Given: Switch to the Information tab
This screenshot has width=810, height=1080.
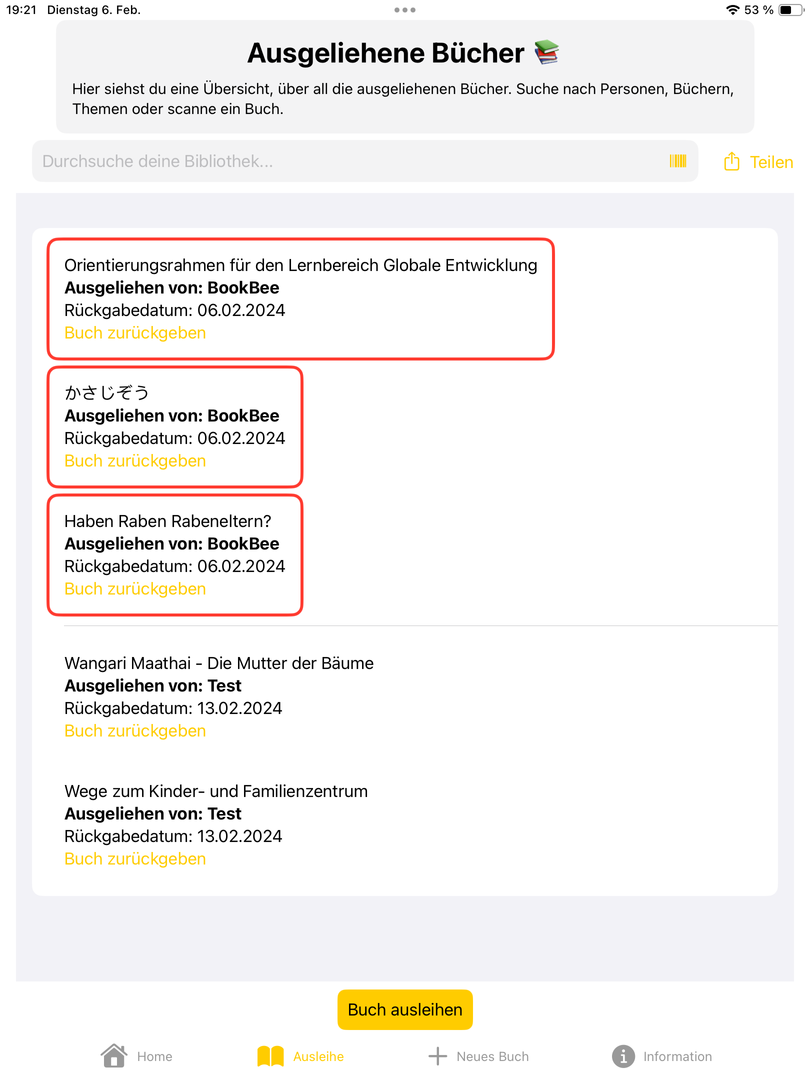Looking at the screenshot, I should click(677, 1056).
